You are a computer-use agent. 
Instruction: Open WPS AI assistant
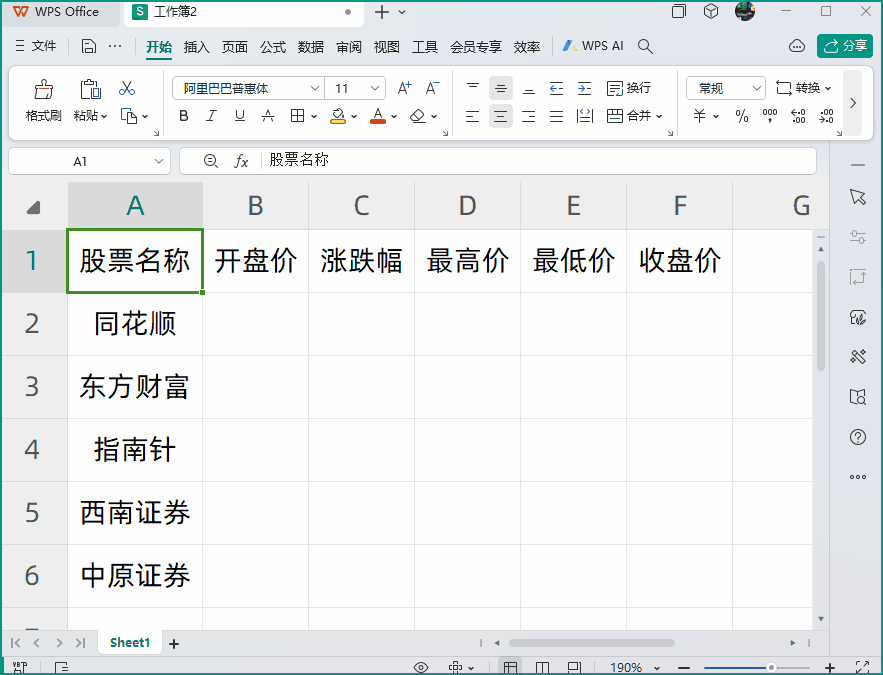[x=593, y=46]
